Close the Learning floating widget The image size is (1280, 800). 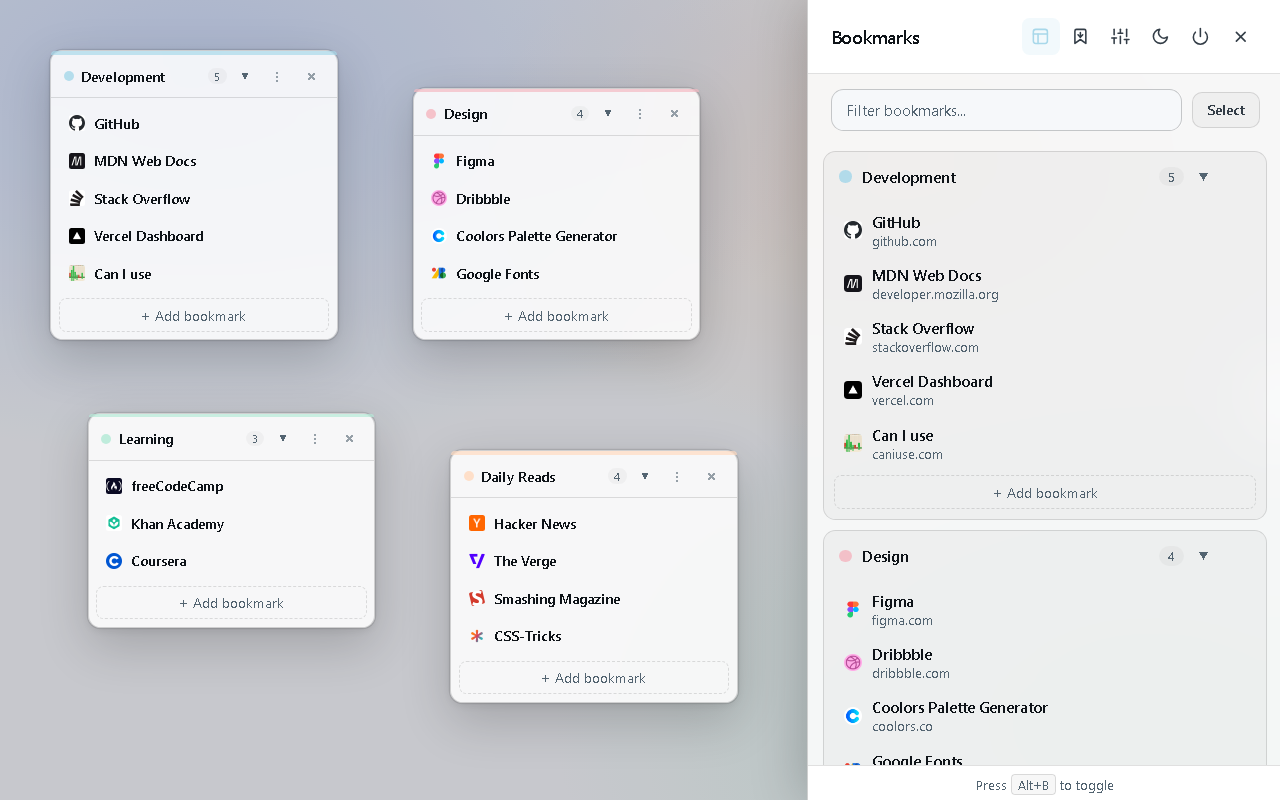pos(349,439)
